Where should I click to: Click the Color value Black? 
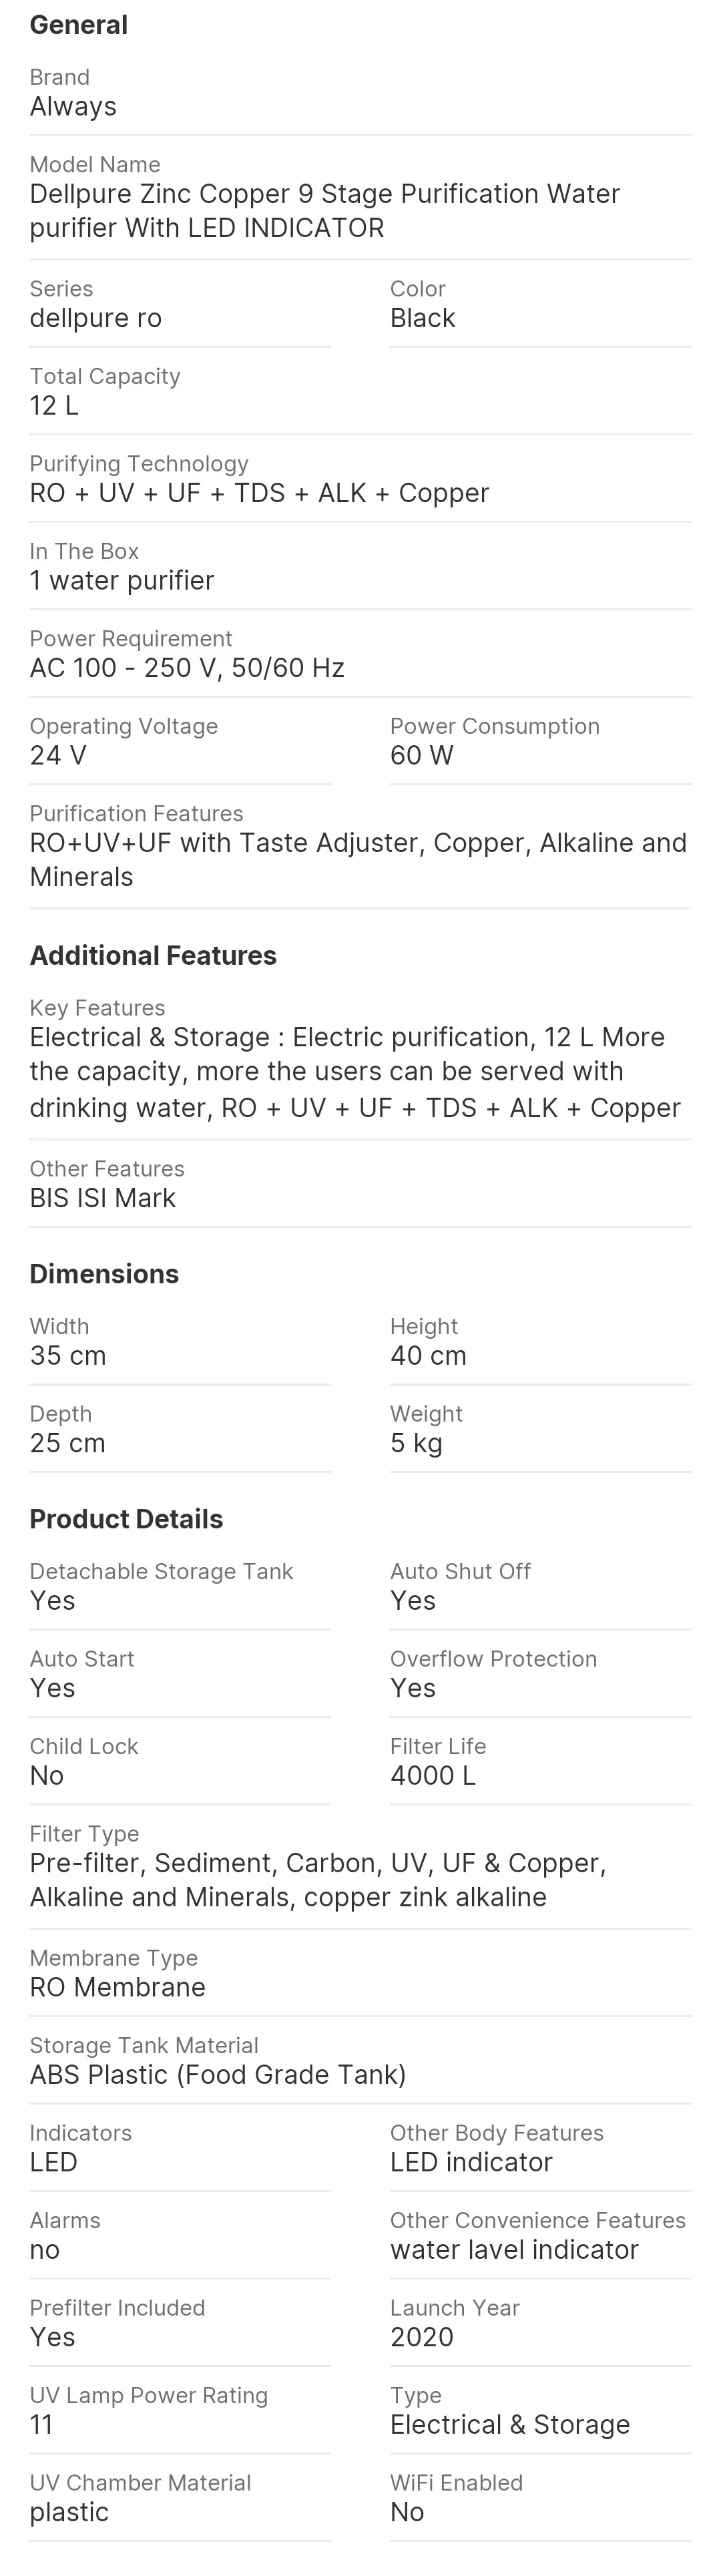coord(422,318)
